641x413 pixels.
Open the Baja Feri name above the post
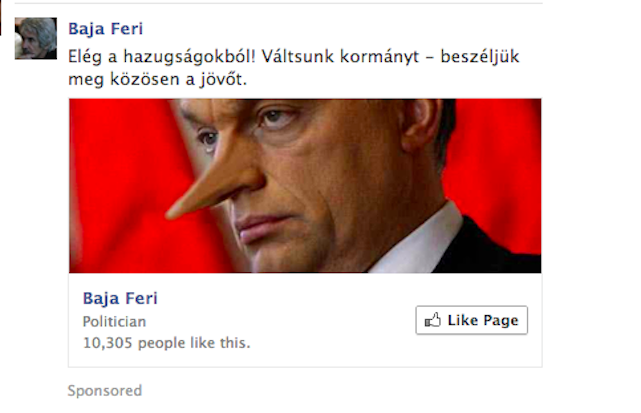(104, 26)
